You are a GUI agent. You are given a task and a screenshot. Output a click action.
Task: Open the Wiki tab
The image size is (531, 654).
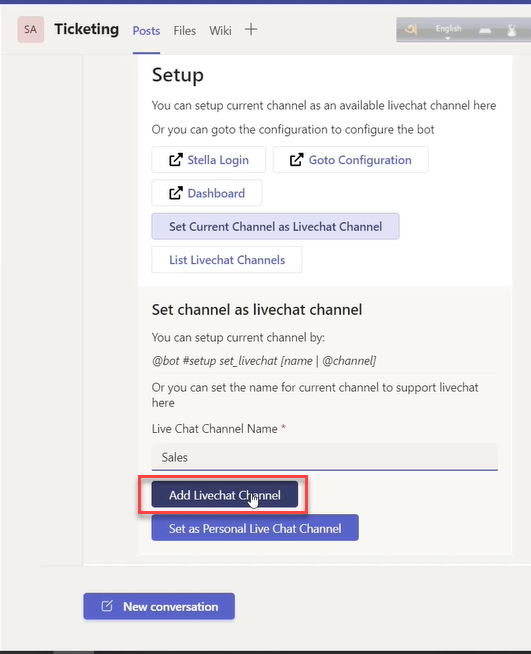tap(220, 31)
